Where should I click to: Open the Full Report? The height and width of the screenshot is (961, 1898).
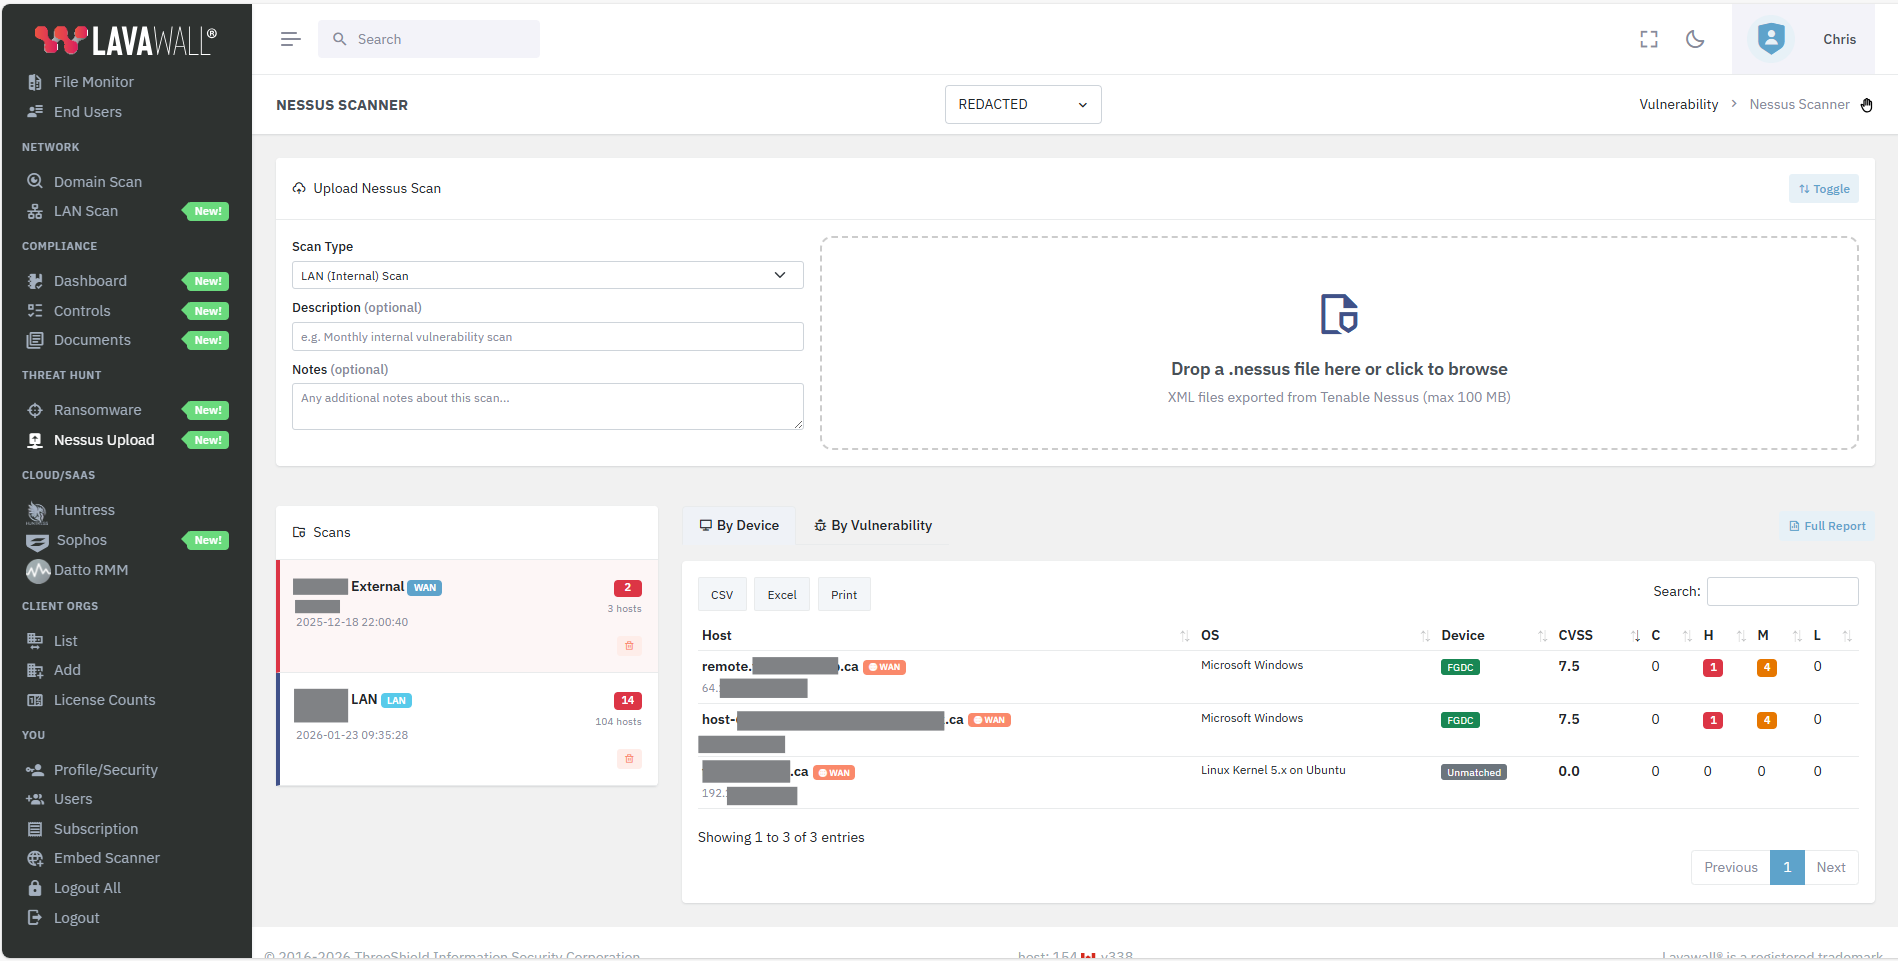(1827, 525)
